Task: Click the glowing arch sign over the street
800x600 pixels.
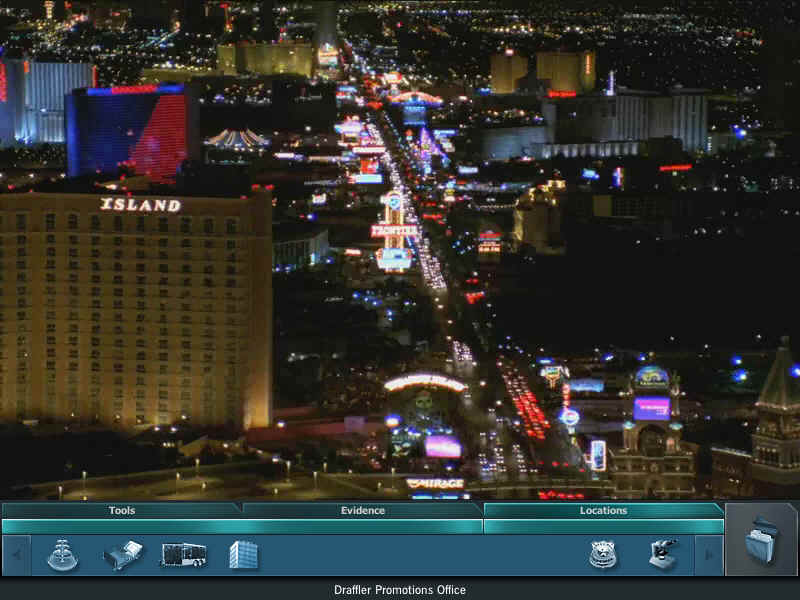Action: tap(425, 382)
